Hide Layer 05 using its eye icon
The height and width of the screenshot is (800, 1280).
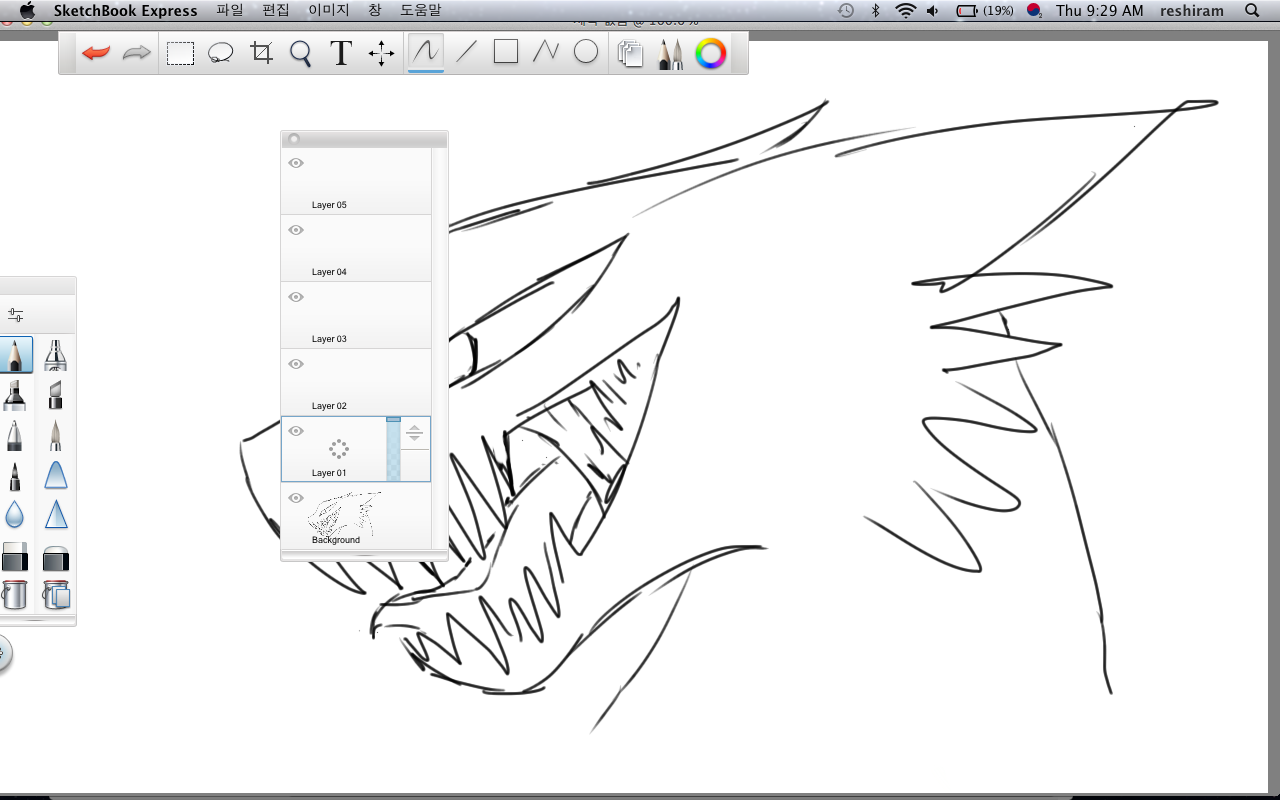(x=296, y=163)
